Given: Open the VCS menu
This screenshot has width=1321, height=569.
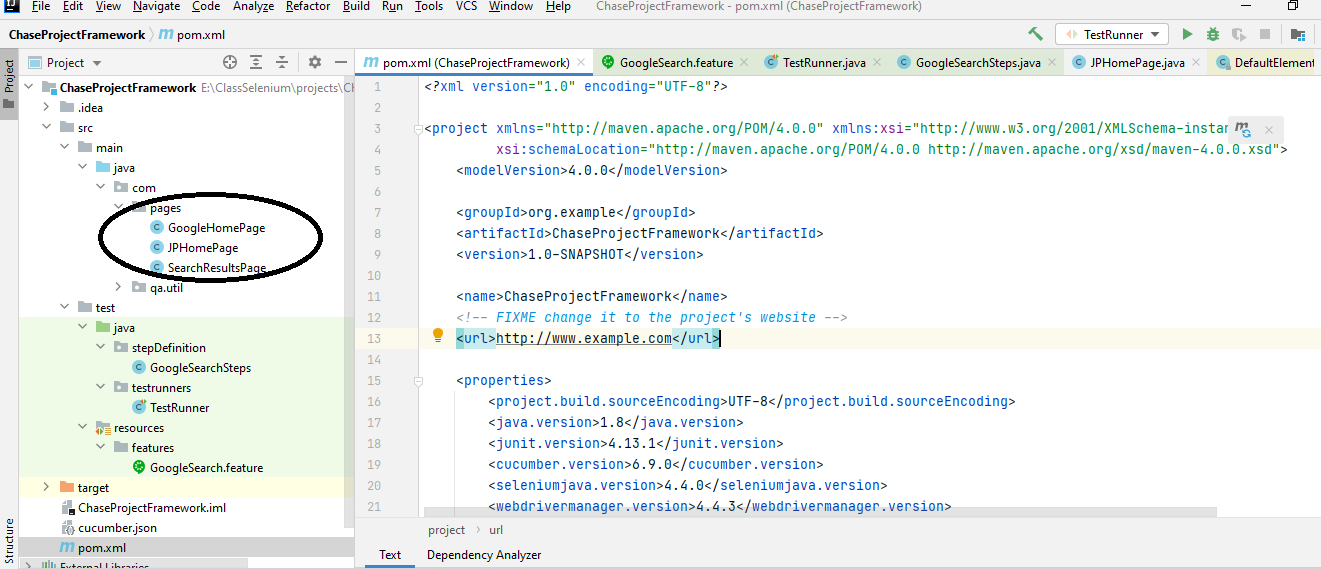Looking at the screenshot, I should click(x=466, y=6).
